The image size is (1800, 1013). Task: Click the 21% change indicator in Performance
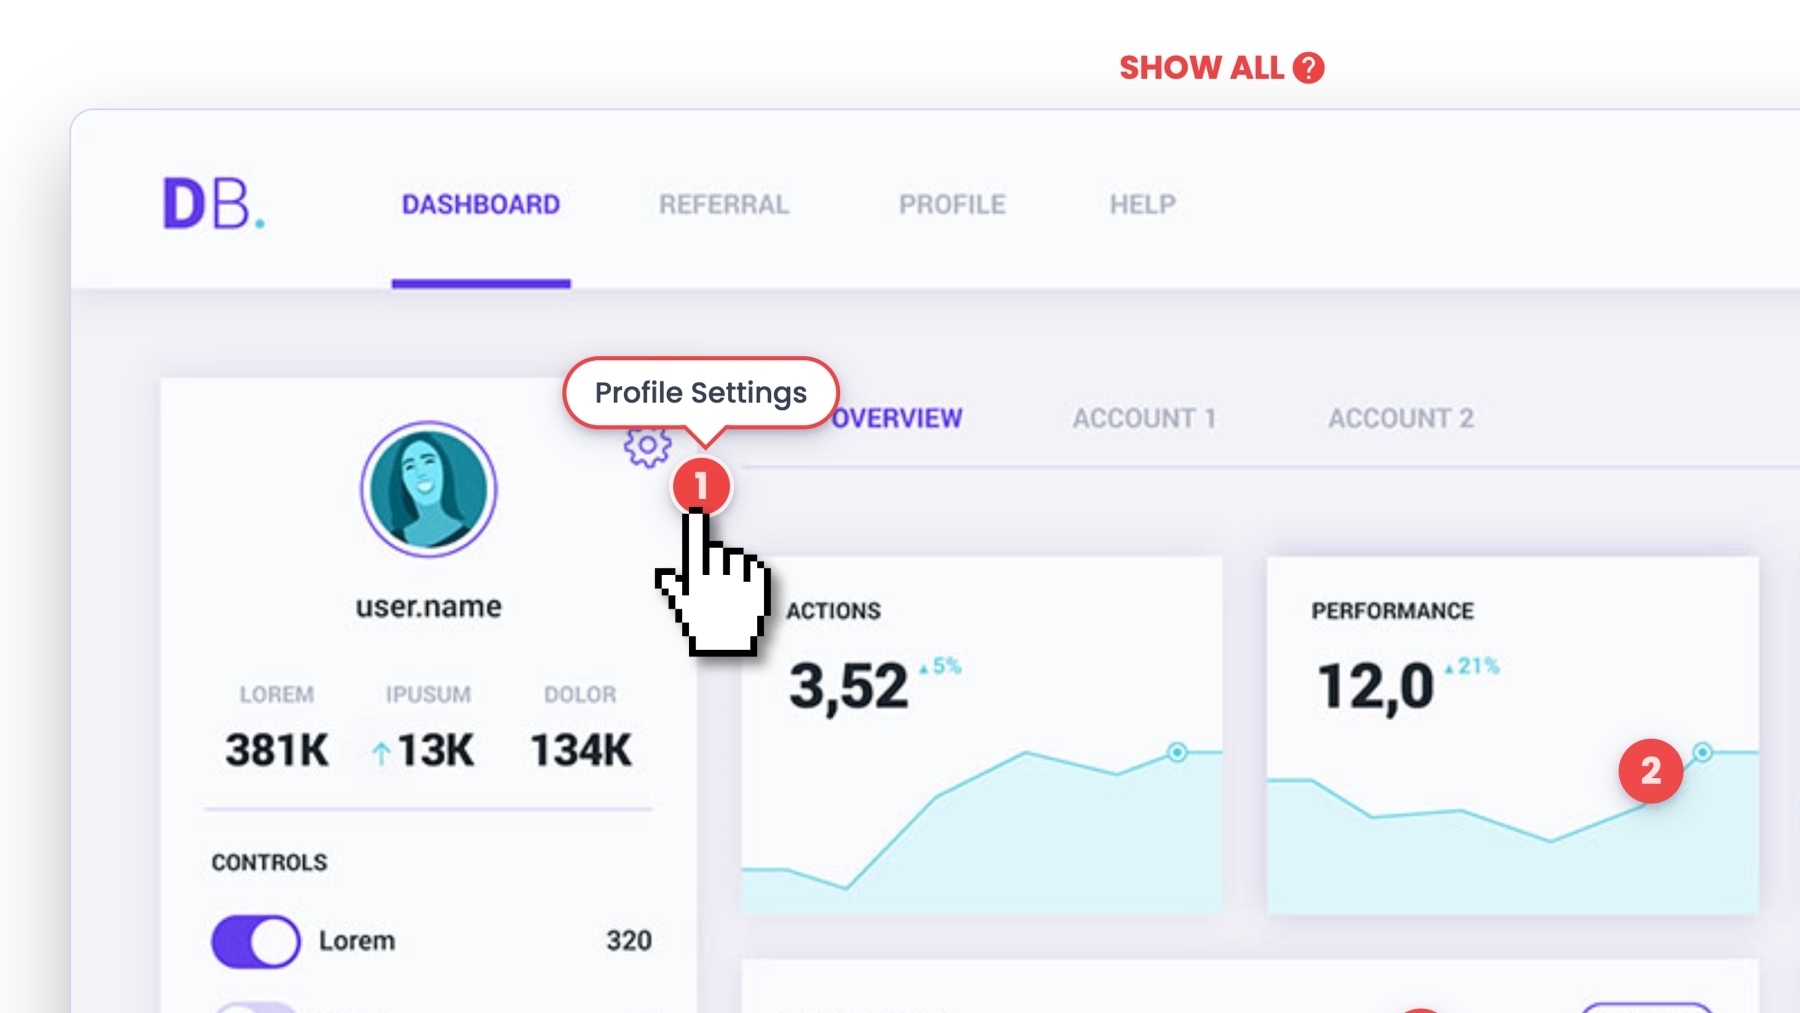1472,666
